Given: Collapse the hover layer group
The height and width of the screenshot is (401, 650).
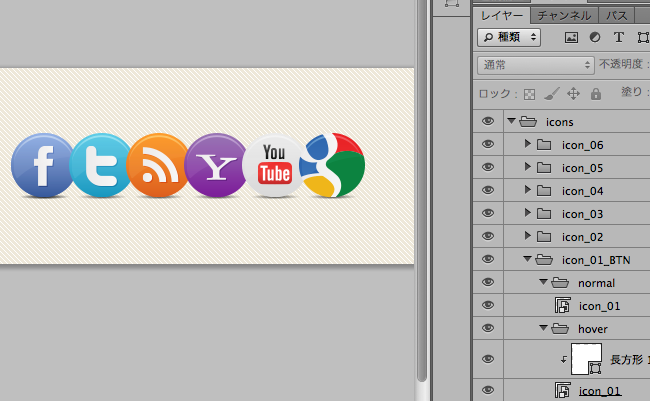Looking at the screenshot, I should click(542, 328).
